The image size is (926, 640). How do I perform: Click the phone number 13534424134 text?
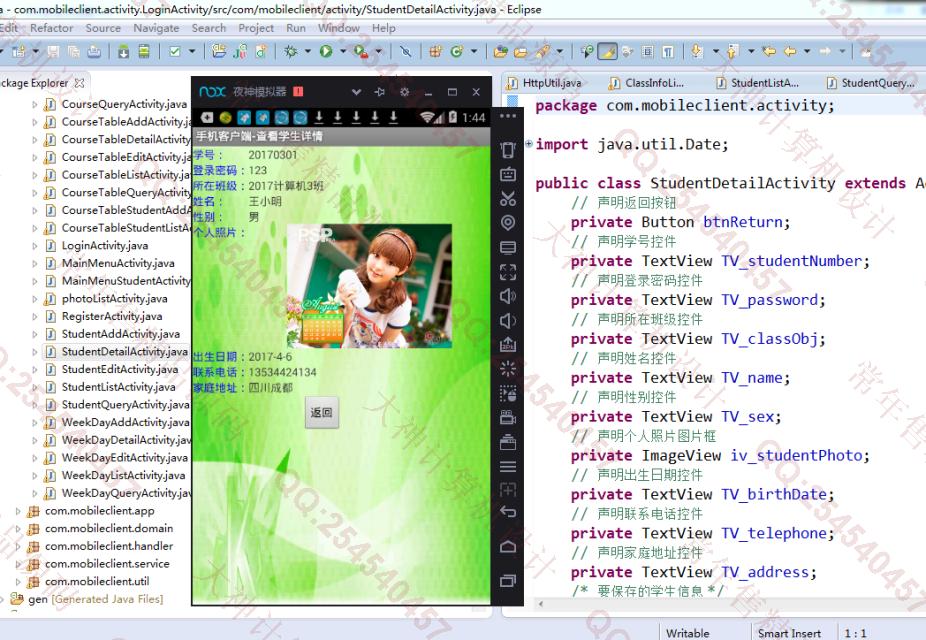click(282, 373)
